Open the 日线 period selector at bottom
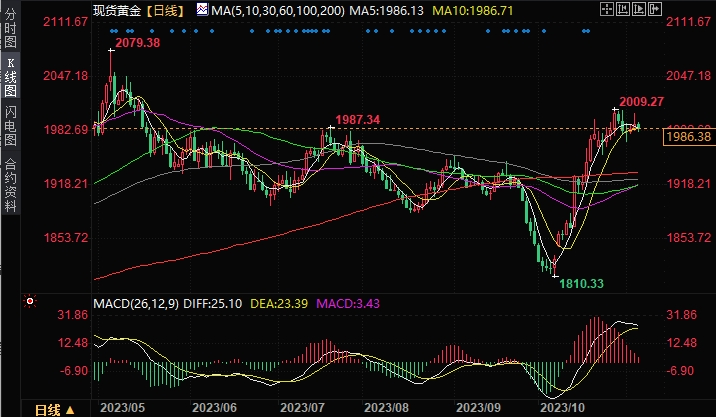This screenshot has height=417, width=716. click(x=54, y=410)
